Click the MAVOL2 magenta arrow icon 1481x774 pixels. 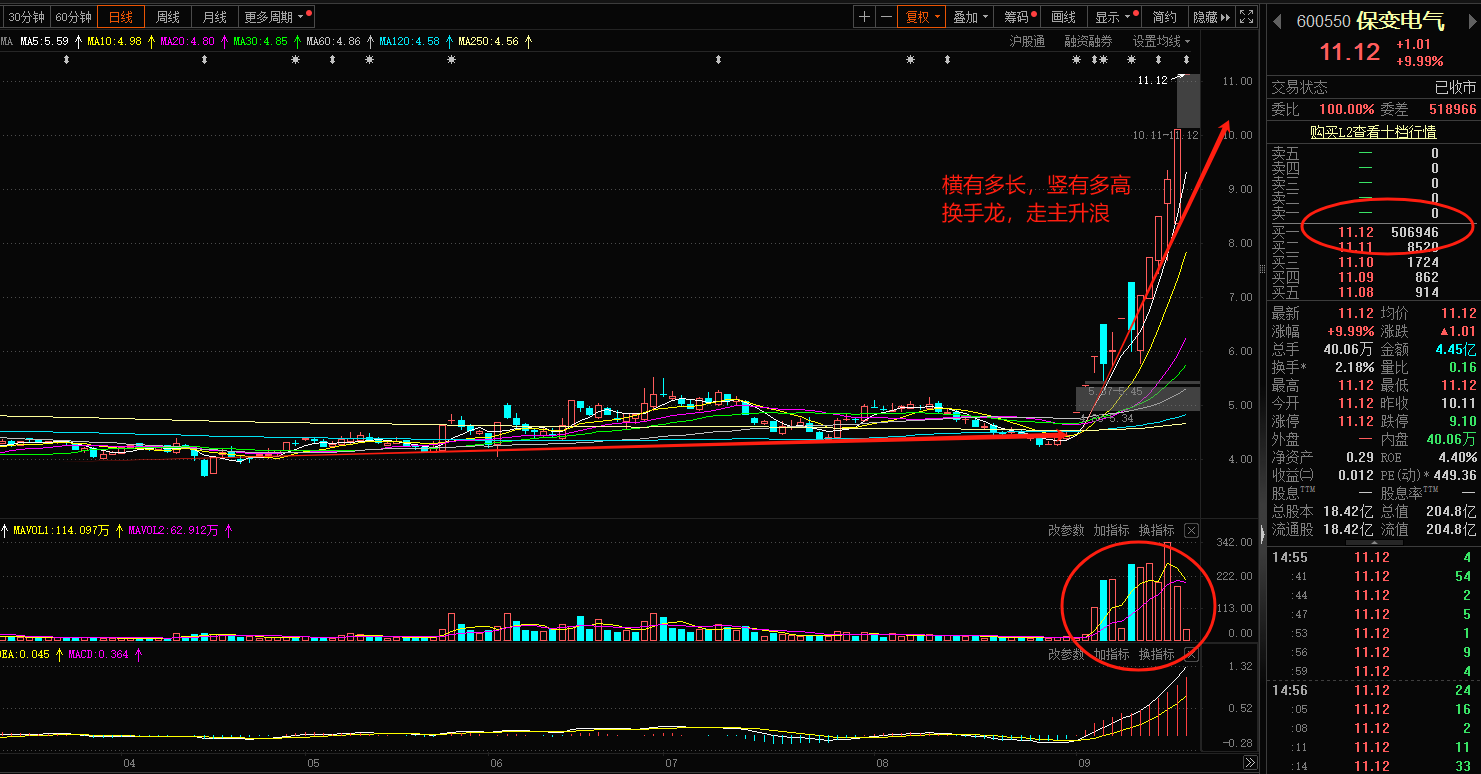228,530
